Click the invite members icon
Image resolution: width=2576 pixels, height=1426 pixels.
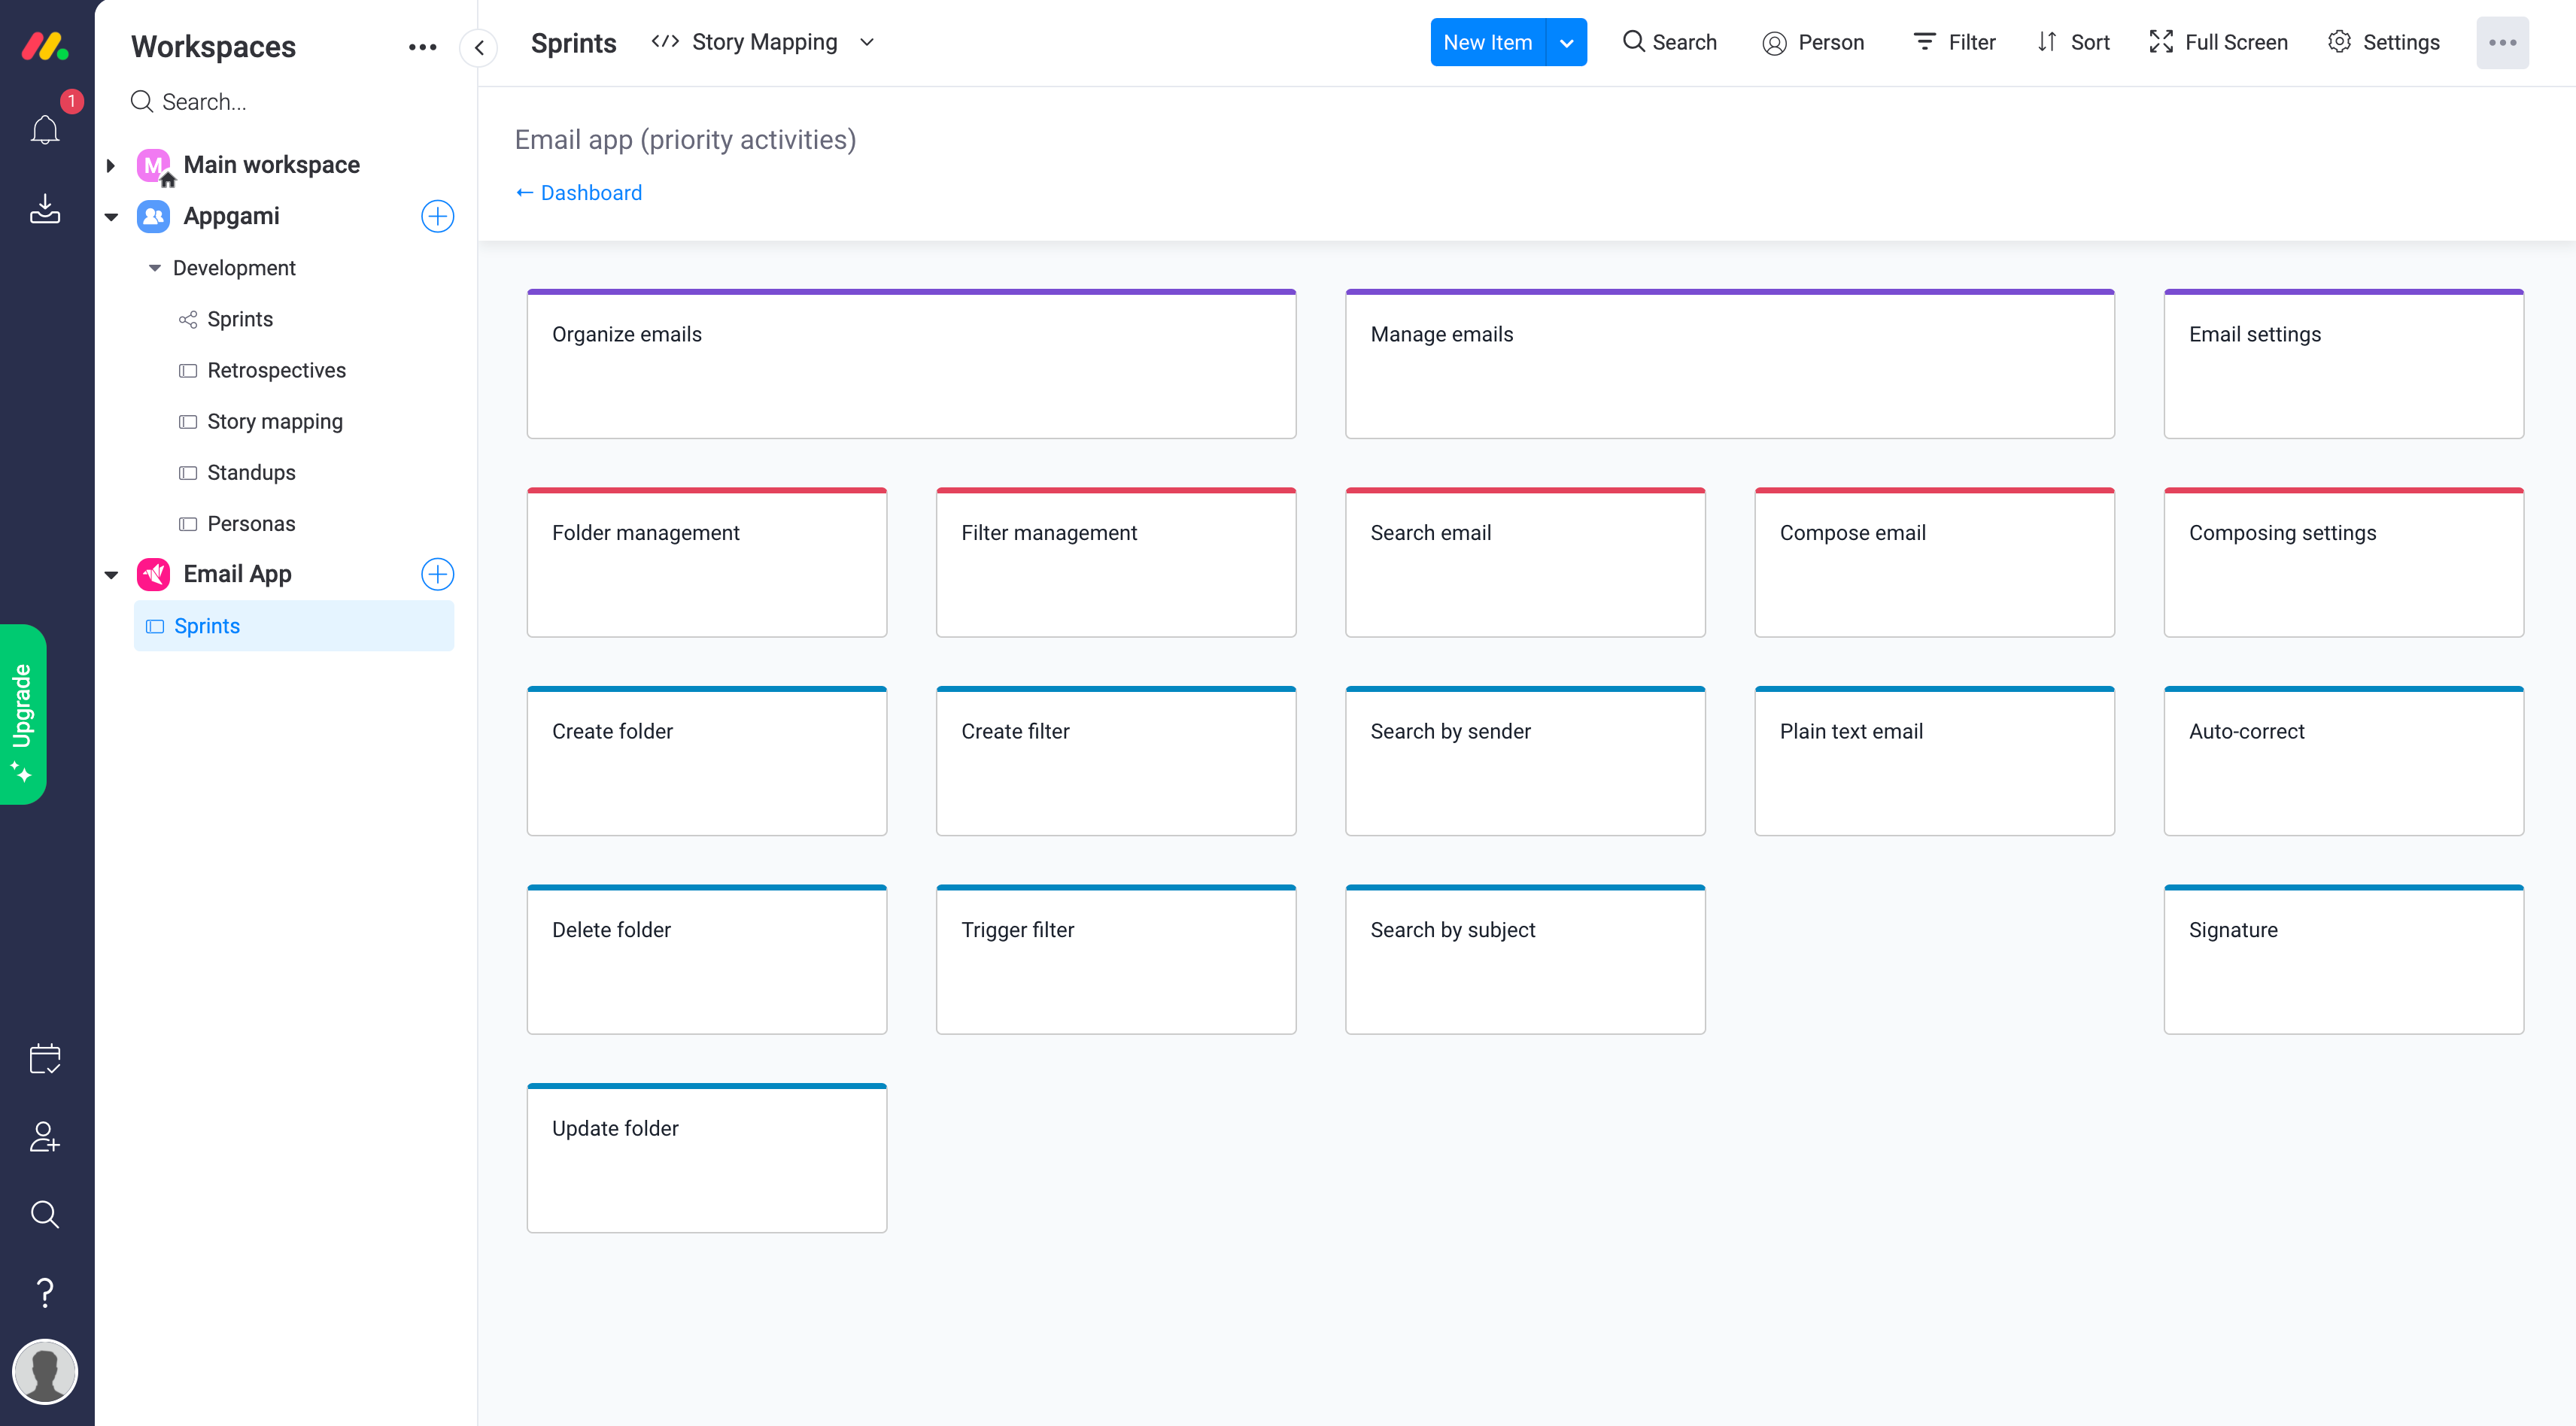point(45,1136)
